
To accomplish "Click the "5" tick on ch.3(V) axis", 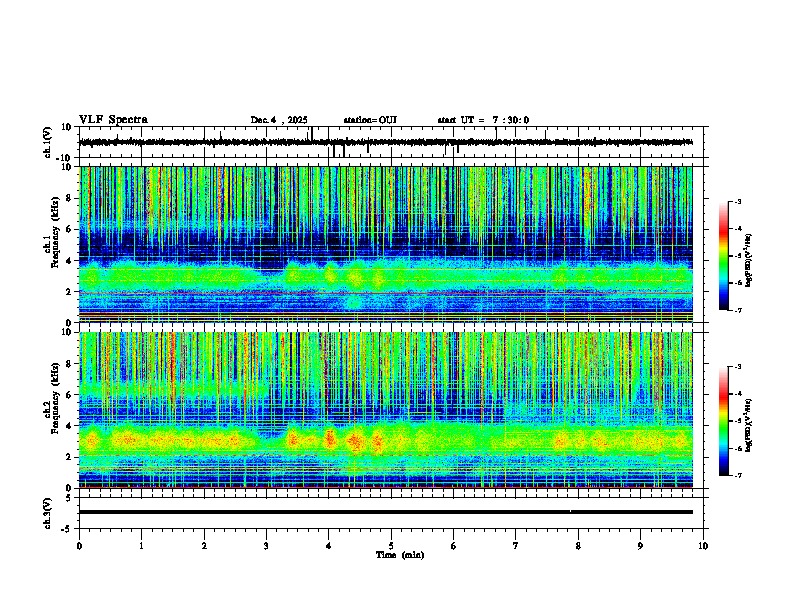I will click(69, 498).
